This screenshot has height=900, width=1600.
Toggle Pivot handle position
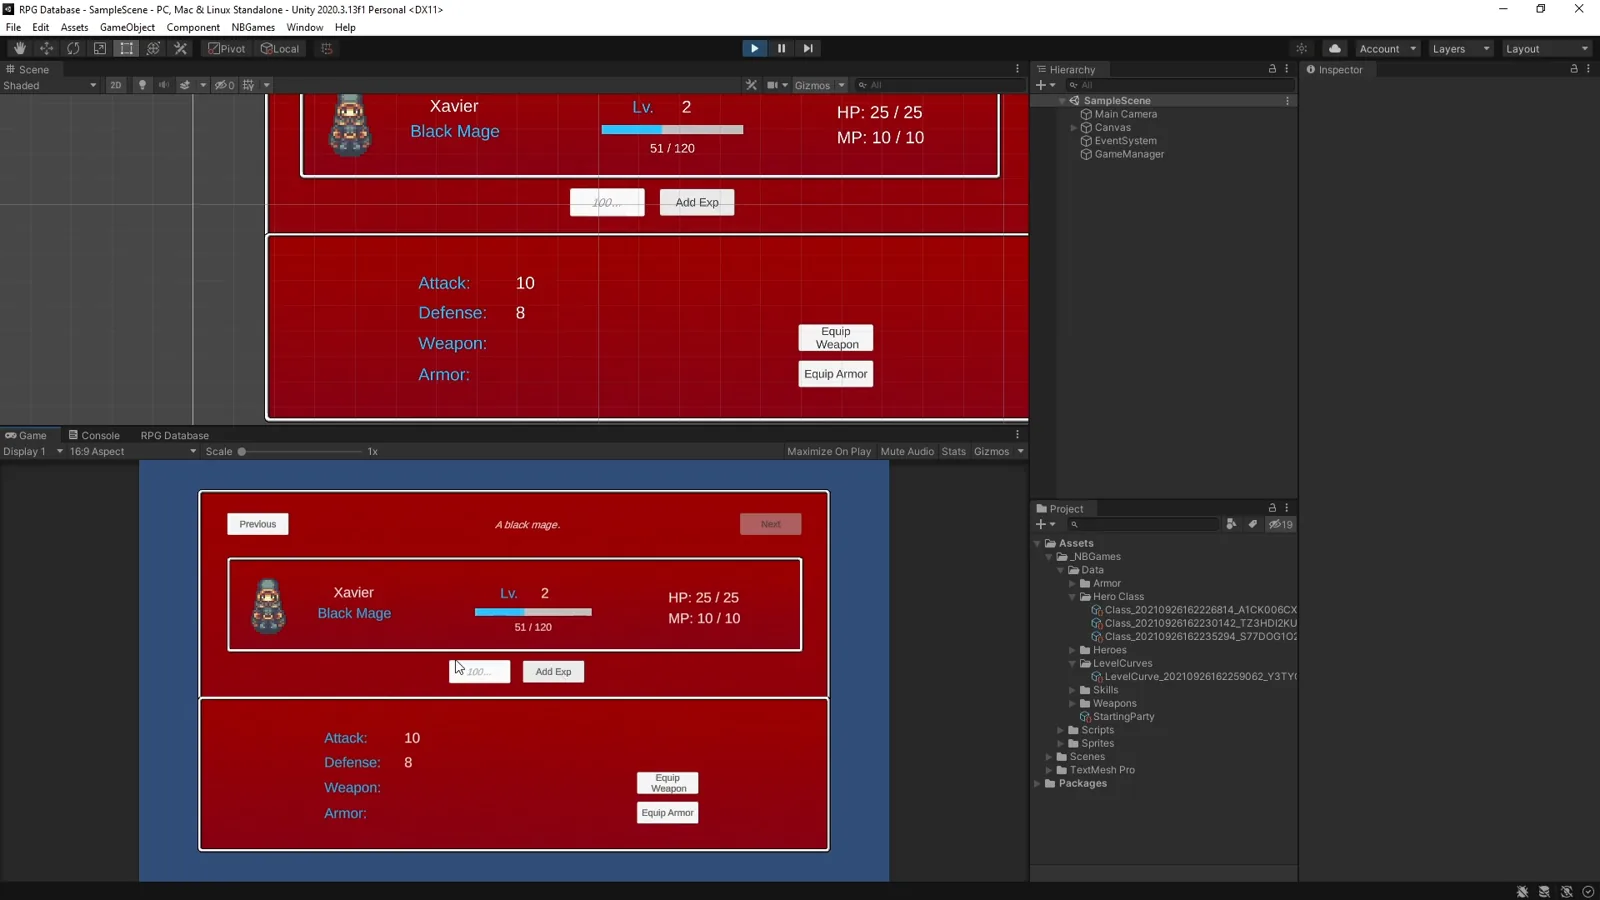click(x=226, y=48)
